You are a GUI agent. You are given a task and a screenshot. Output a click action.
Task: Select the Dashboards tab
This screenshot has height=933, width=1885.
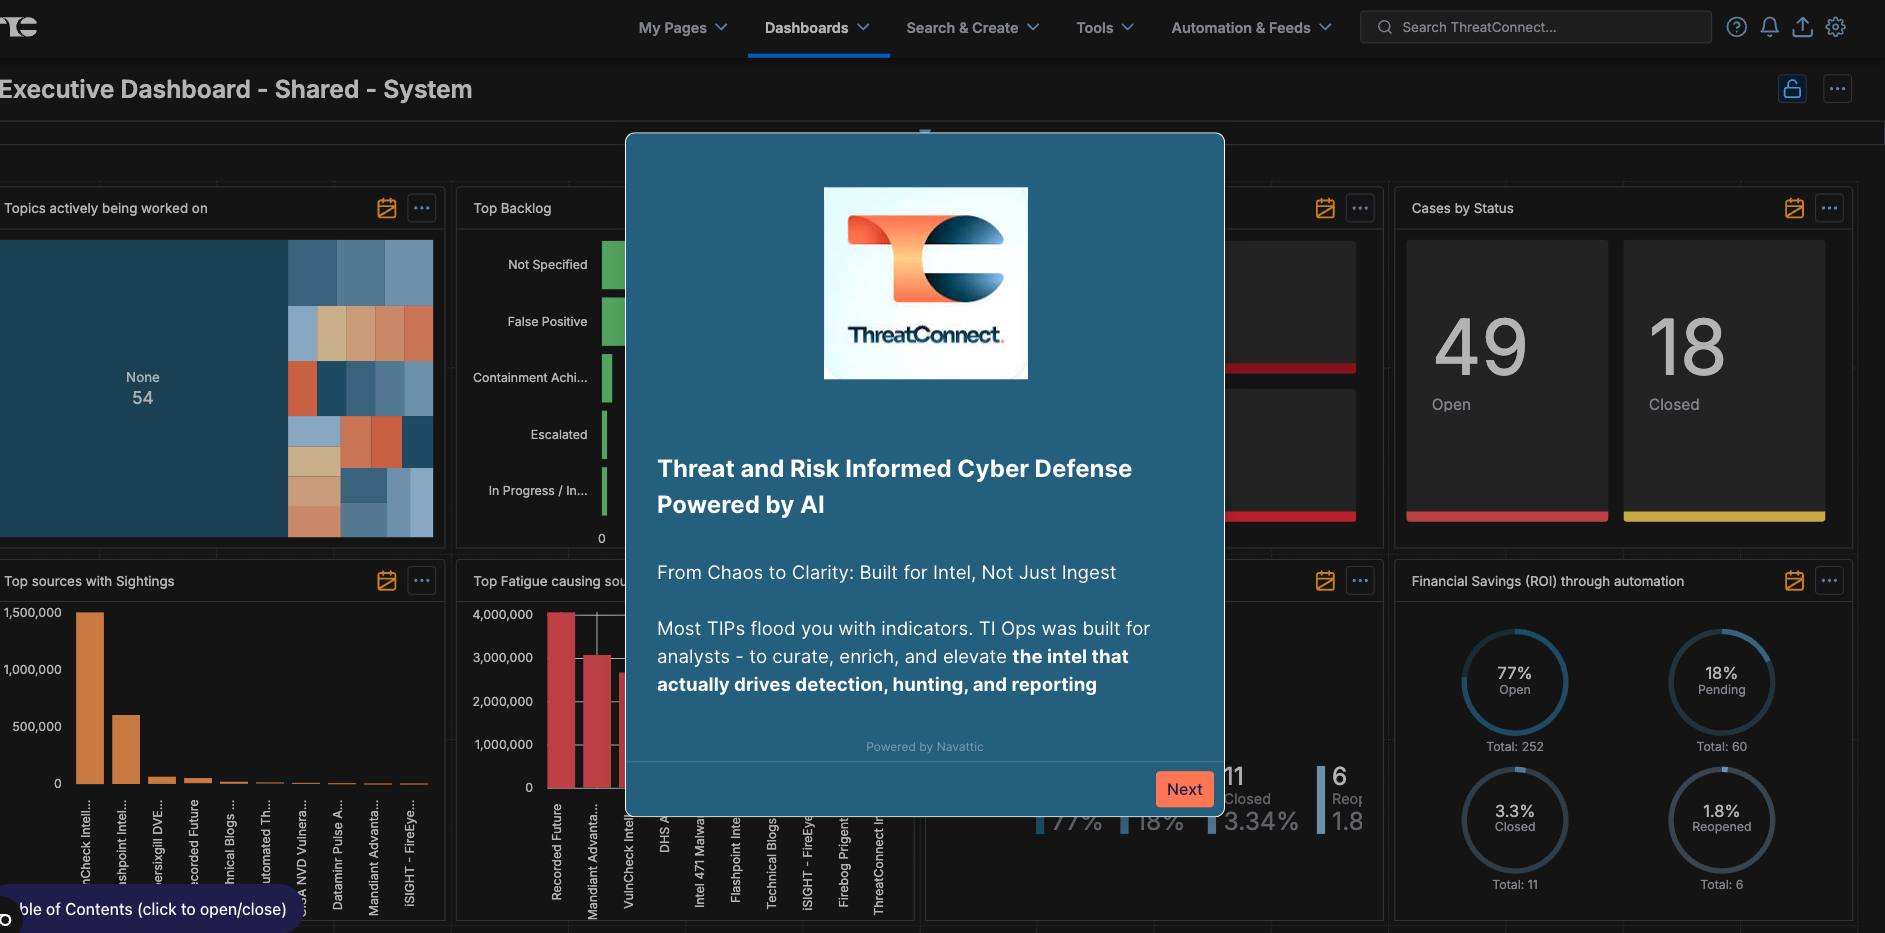click(817, 28)
